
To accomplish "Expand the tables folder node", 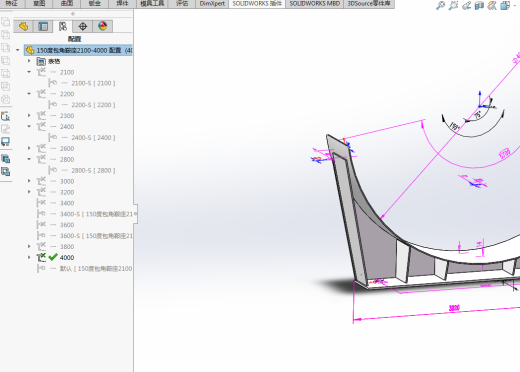I will pyautogui.click(x=29, y=61).
